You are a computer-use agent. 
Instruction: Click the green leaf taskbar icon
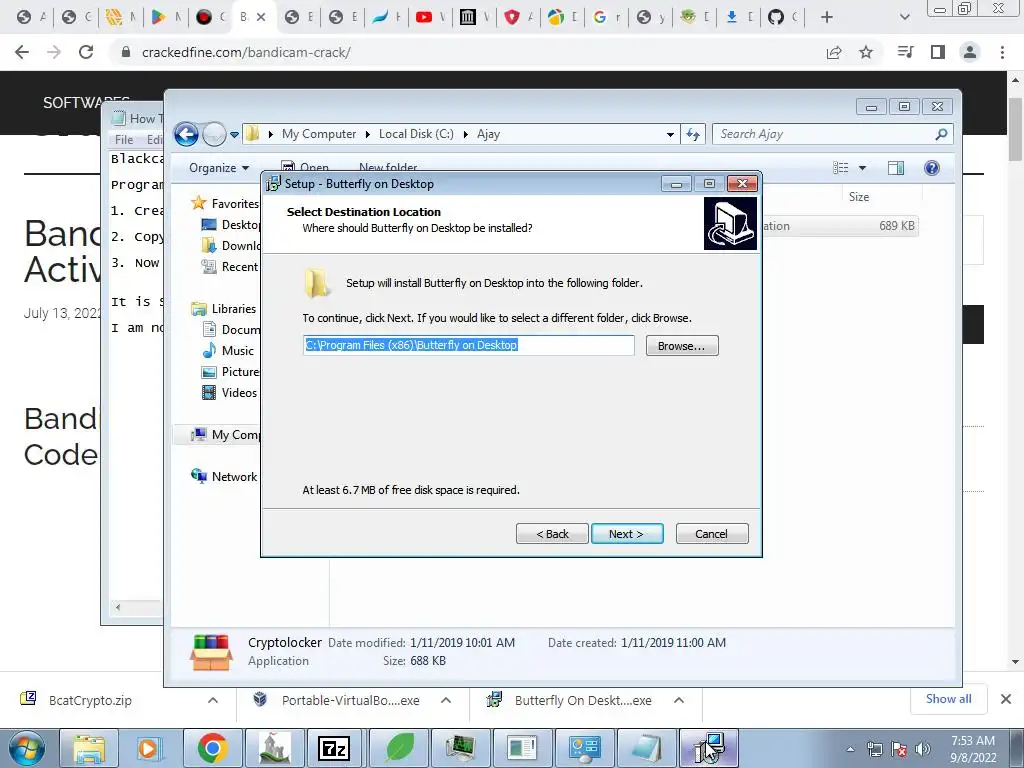point(400,748)
